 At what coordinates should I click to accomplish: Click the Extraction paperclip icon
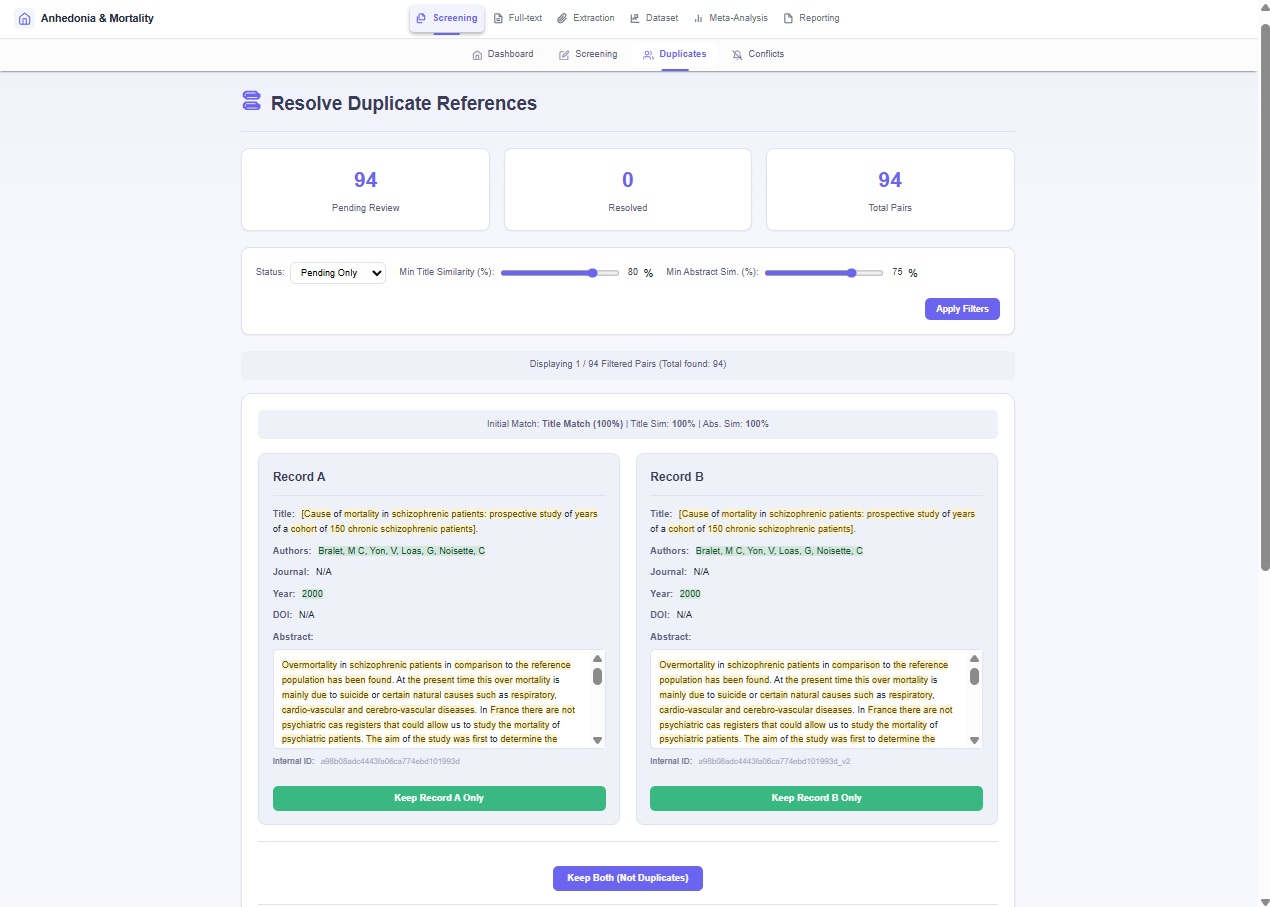[562, 18]
